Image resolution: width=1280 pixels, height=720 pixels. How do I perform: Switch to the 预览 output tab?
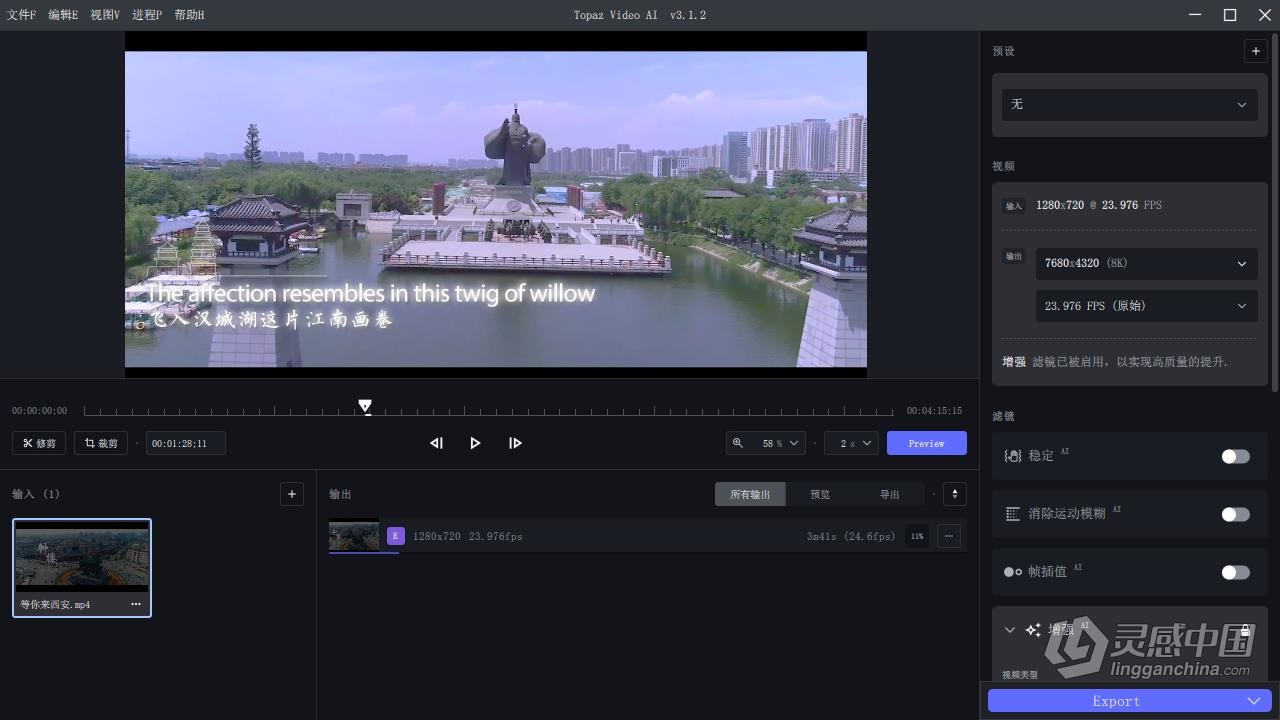(x=820, y=494)
